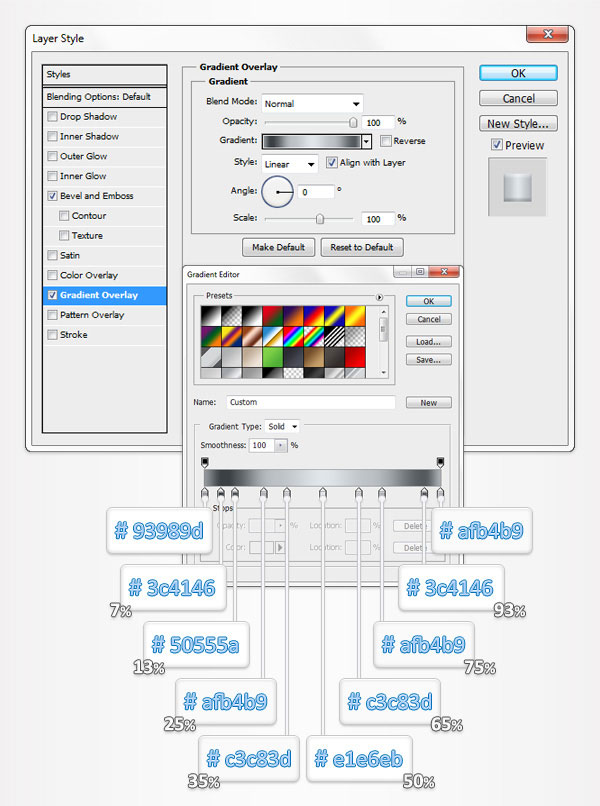
Task: Click Cancel in the Gradient Editor
Action: [429, 319]
